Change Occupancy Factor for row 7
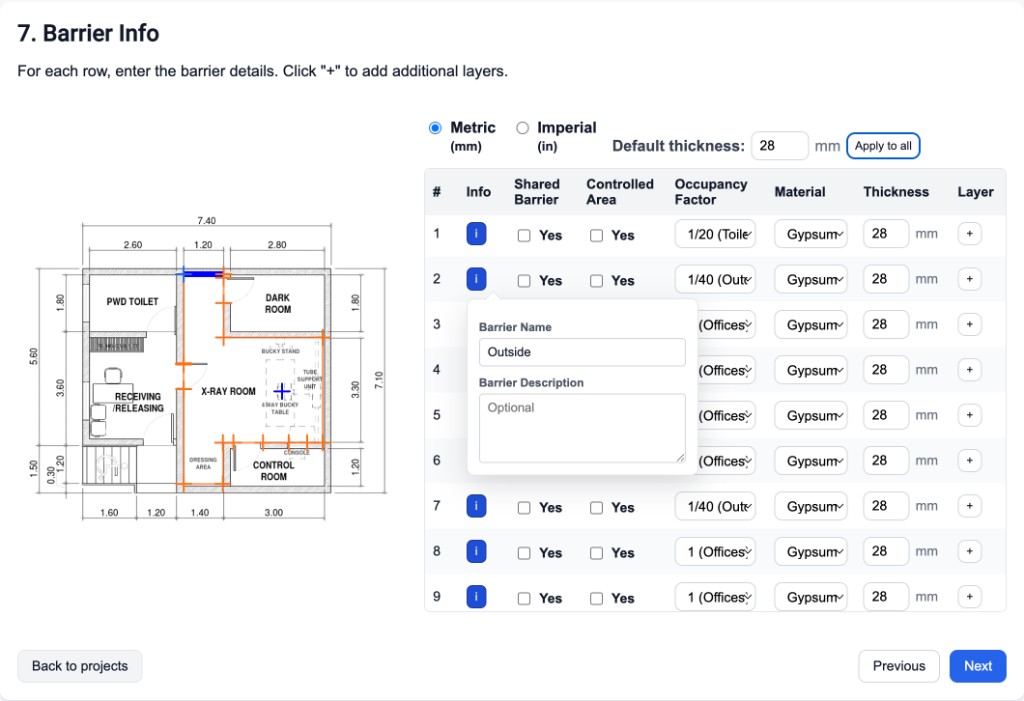This screenshot has height=701, width=1024. [x=715, y=506]
